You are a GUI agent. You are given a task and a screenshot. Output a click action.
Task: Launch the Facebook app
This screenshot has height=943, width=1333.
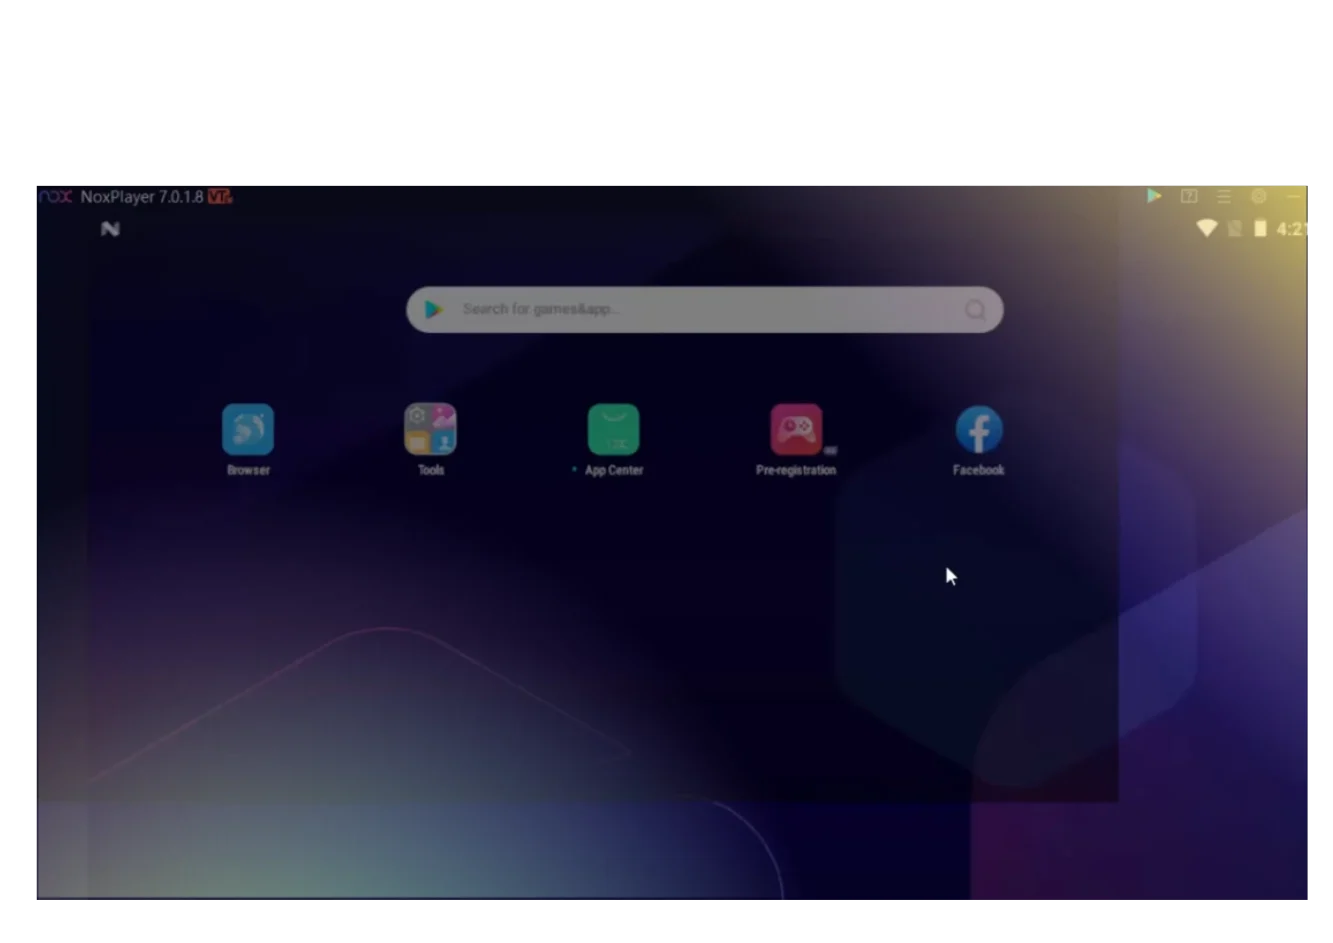coord(979,430)
